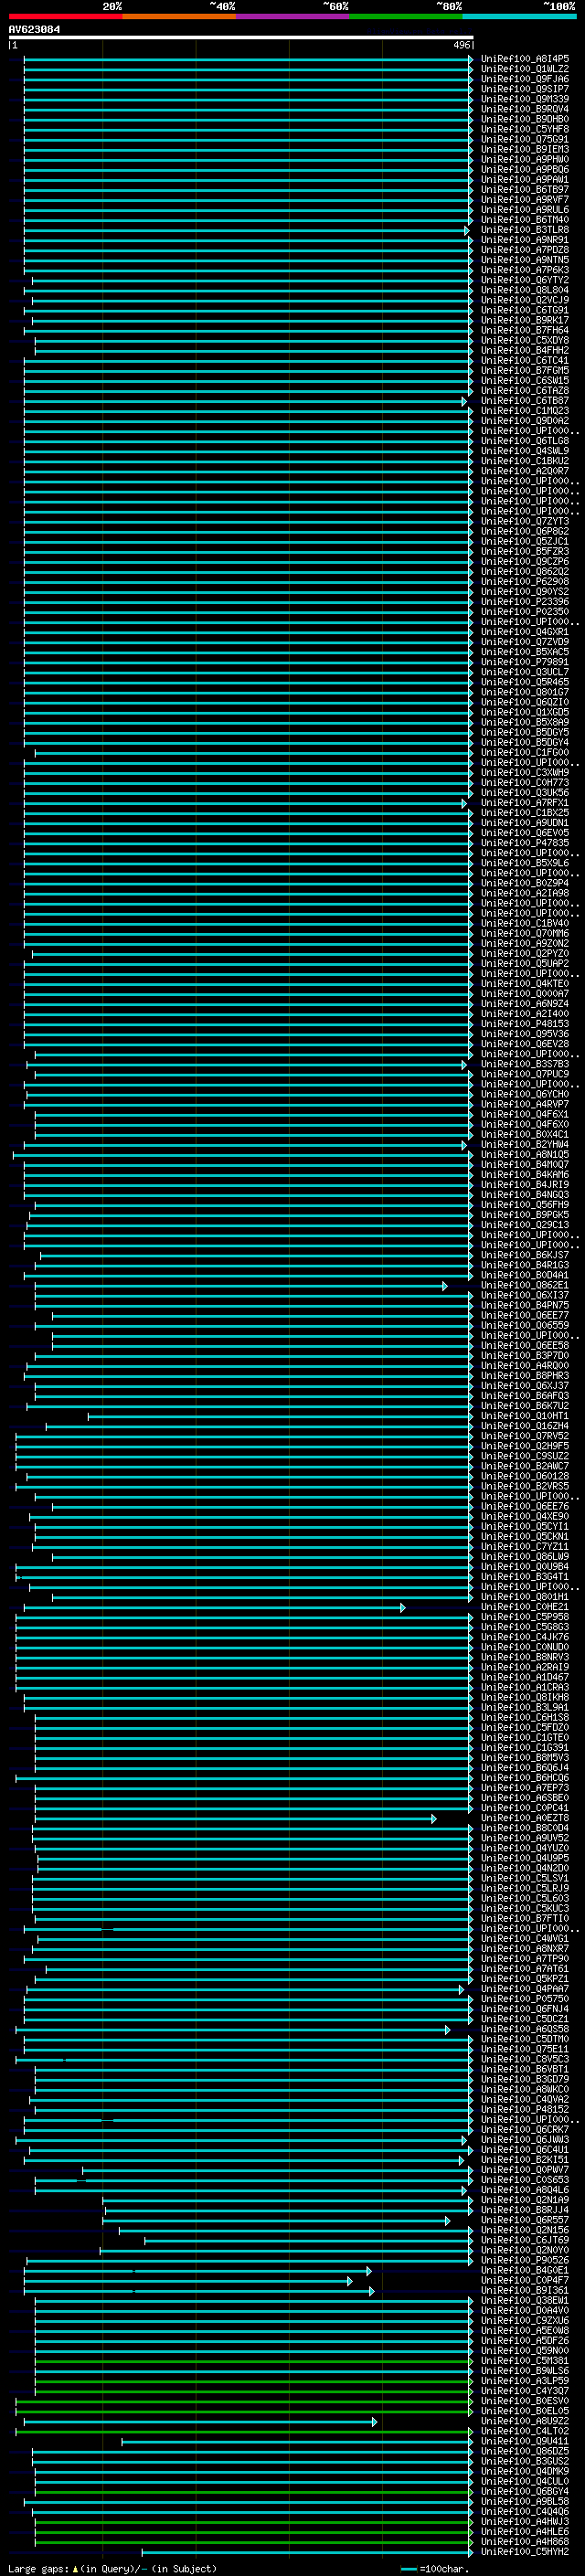This screenshot has height=2576, width=585.
Task: Open hit UniRef100_B9RQV4
Action: click(525, 109)
